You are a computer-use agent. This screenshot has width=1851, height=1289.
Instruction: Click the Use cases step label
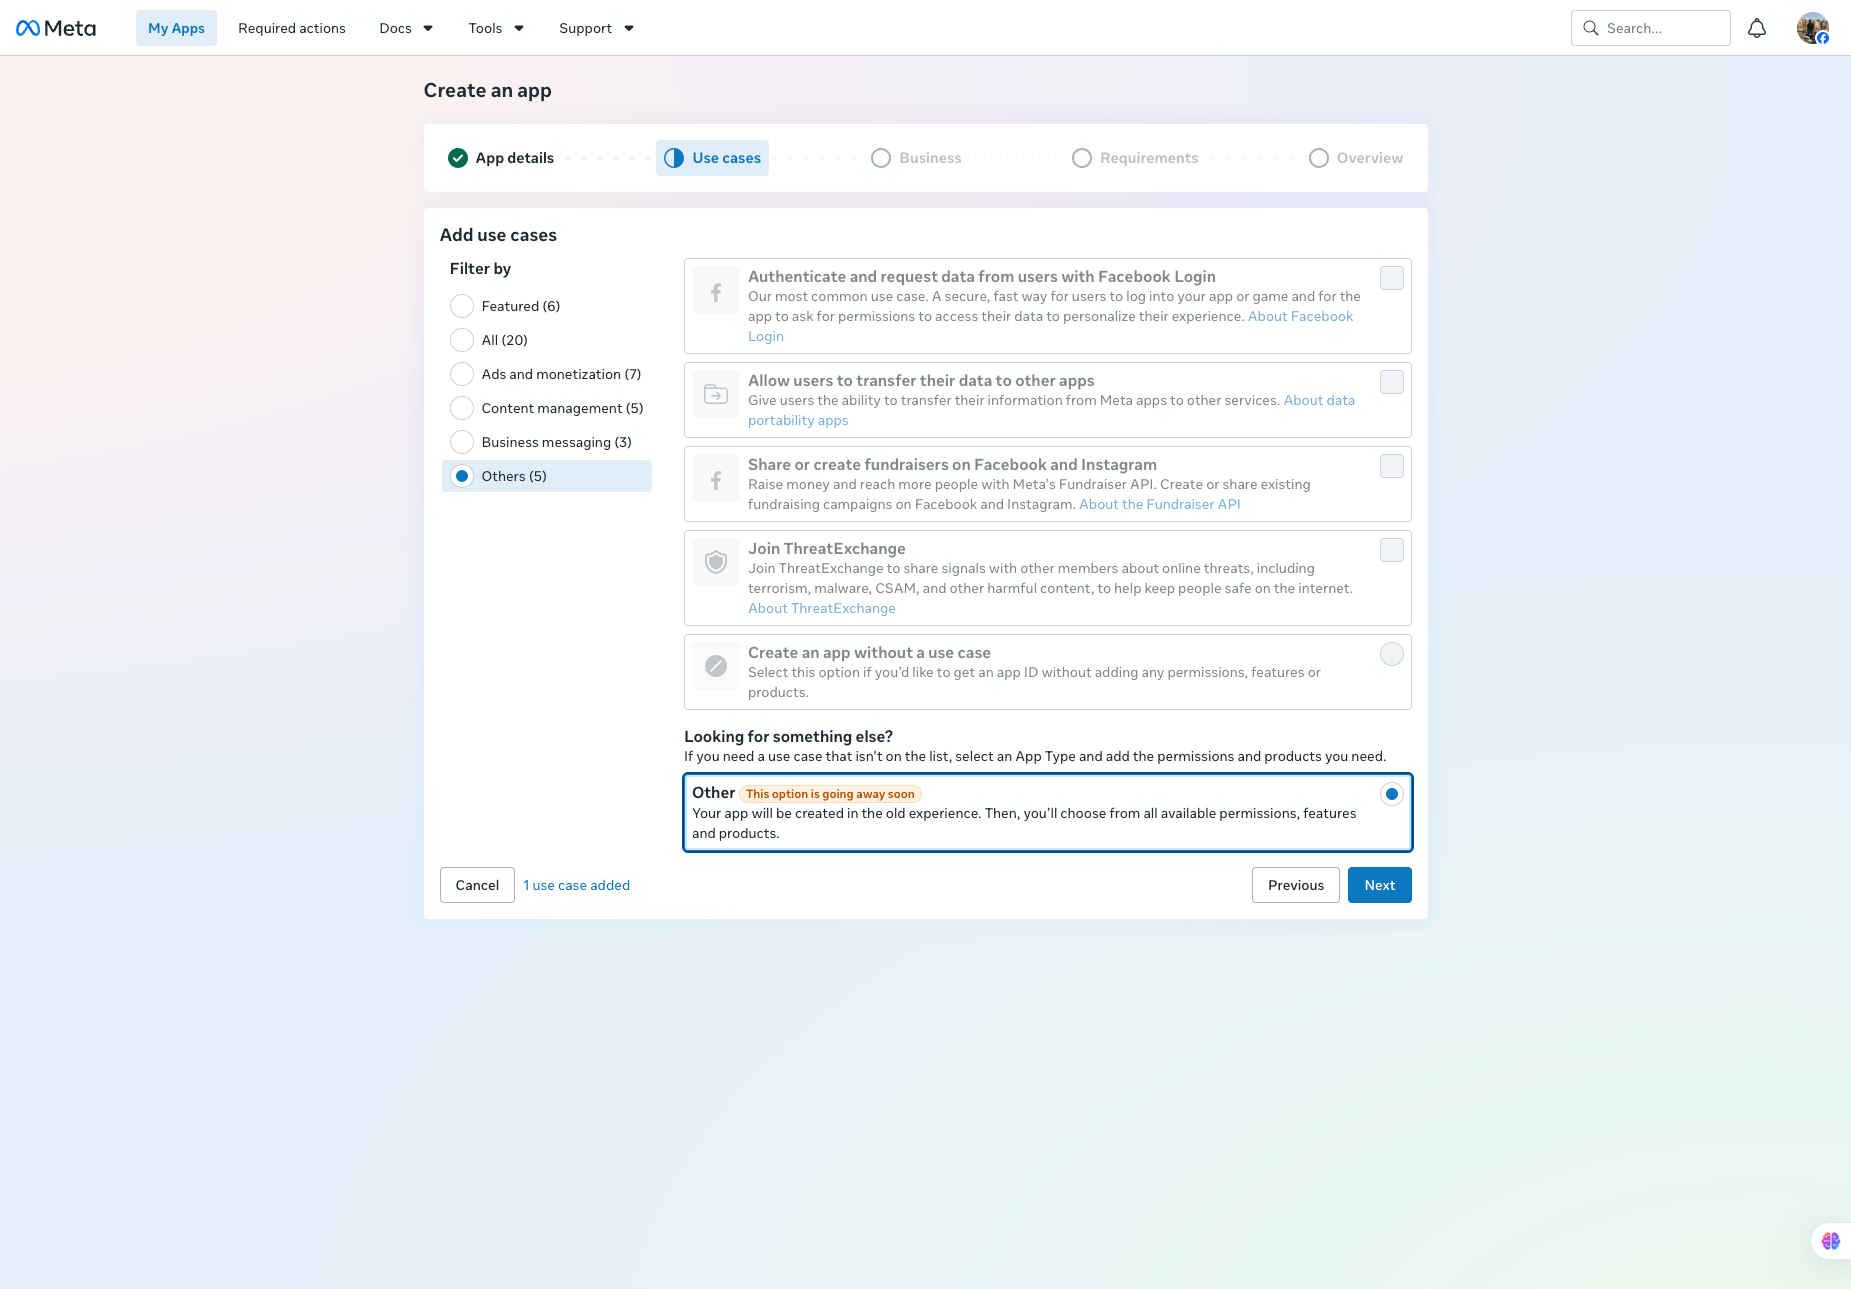726,158
